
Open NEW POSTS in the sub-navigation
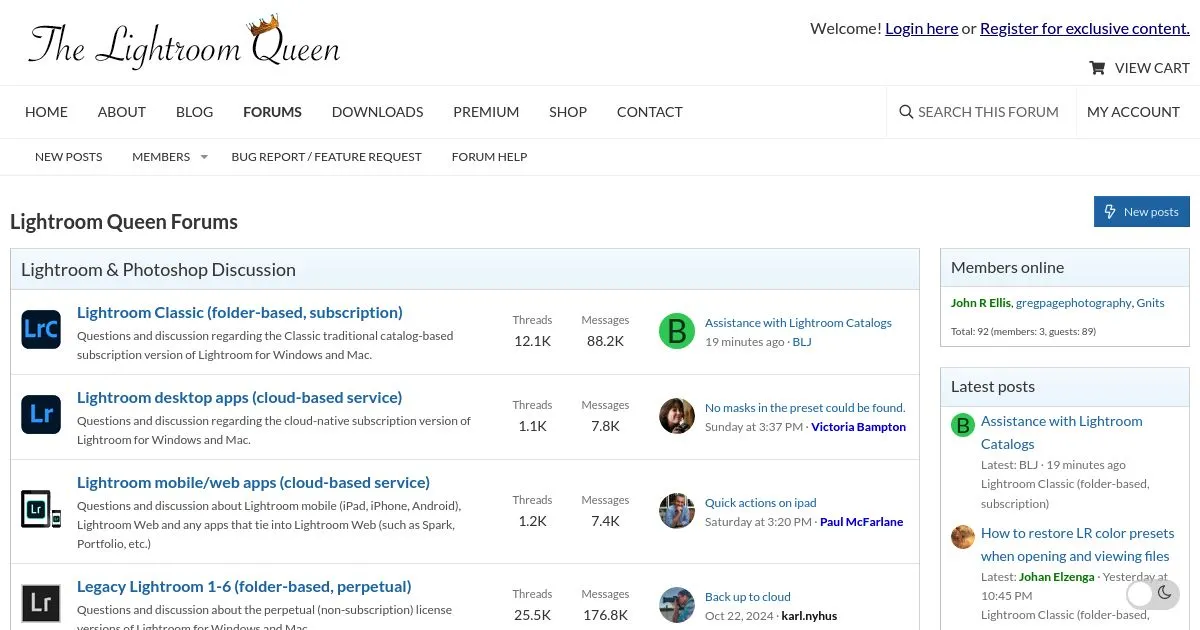tap(69, 157)
